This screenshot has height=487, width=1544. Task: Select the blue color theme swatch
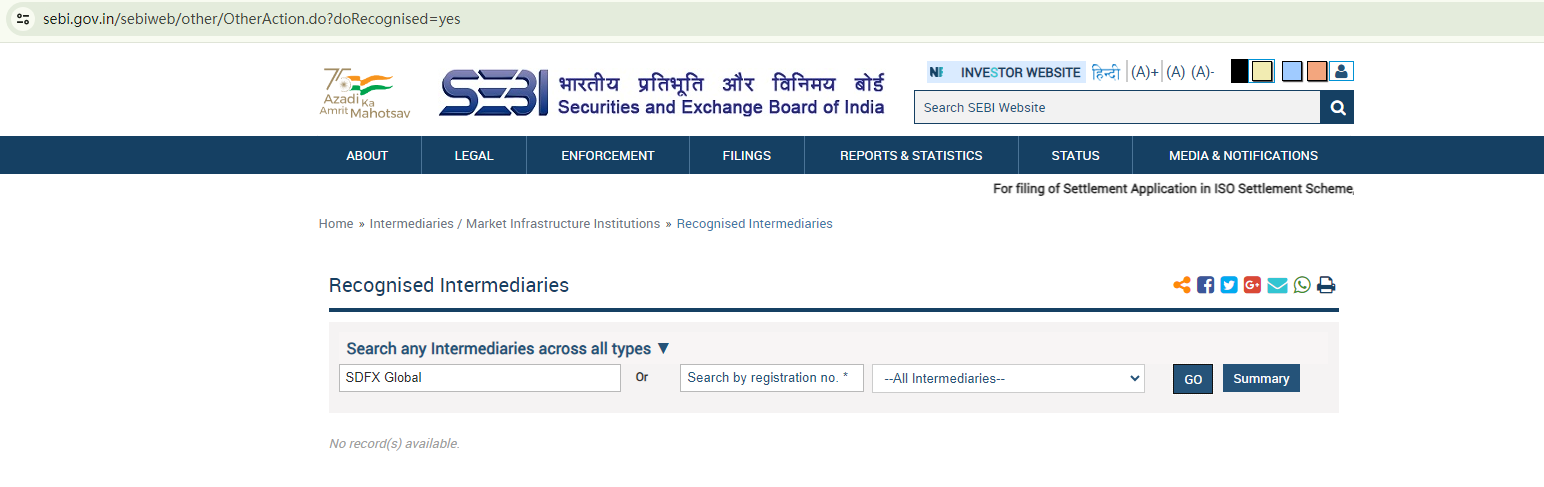(x=1292, y=71)
